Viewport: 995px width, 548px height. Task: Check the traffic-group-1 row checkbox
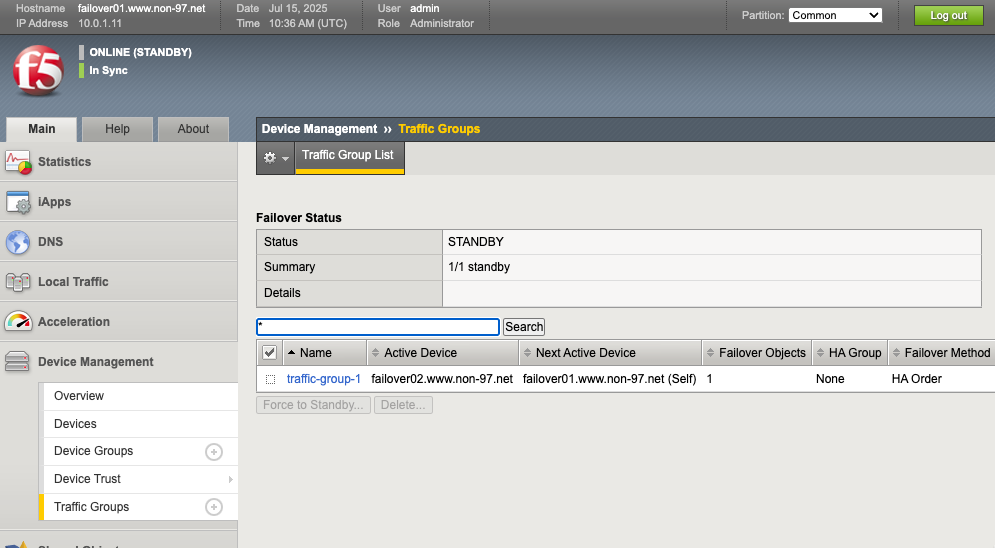click(x=270, y=379)
